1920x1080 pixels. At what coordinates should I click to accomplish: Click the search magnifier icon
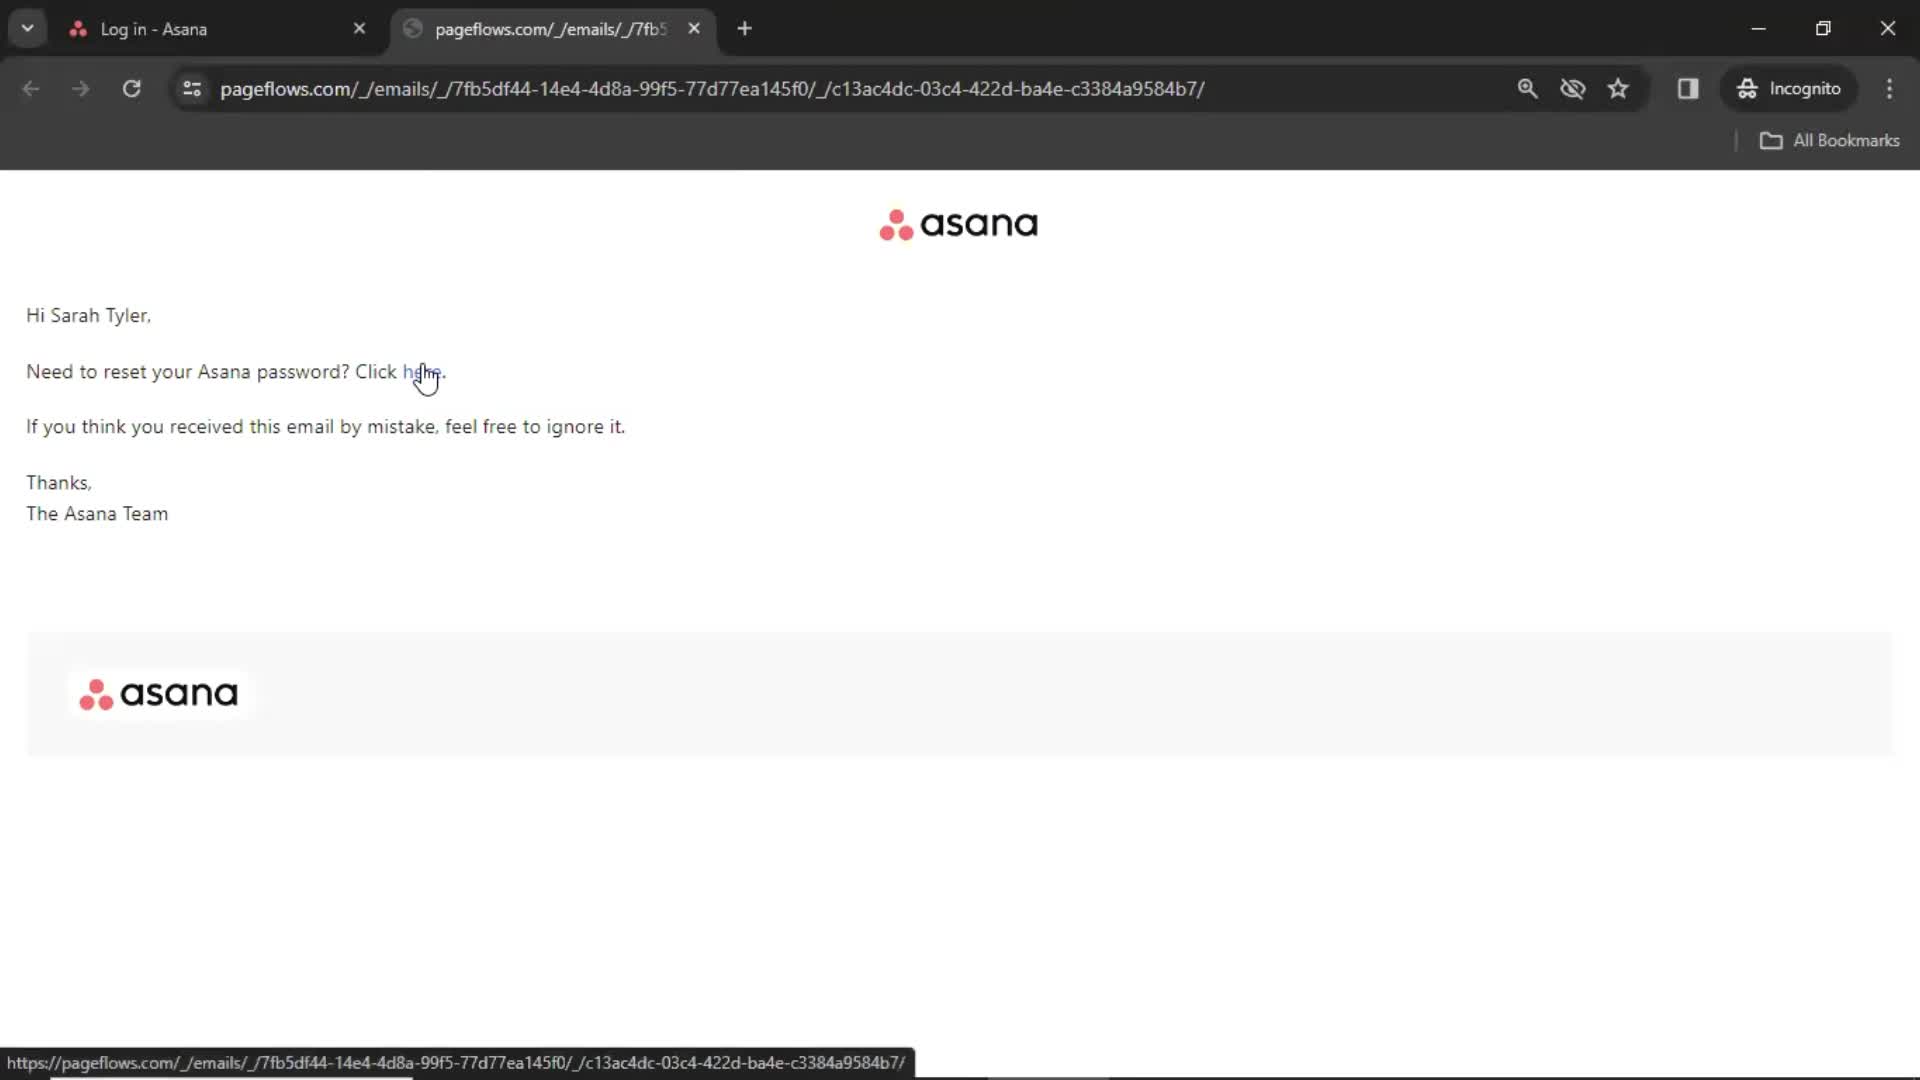click(1527, 88)
